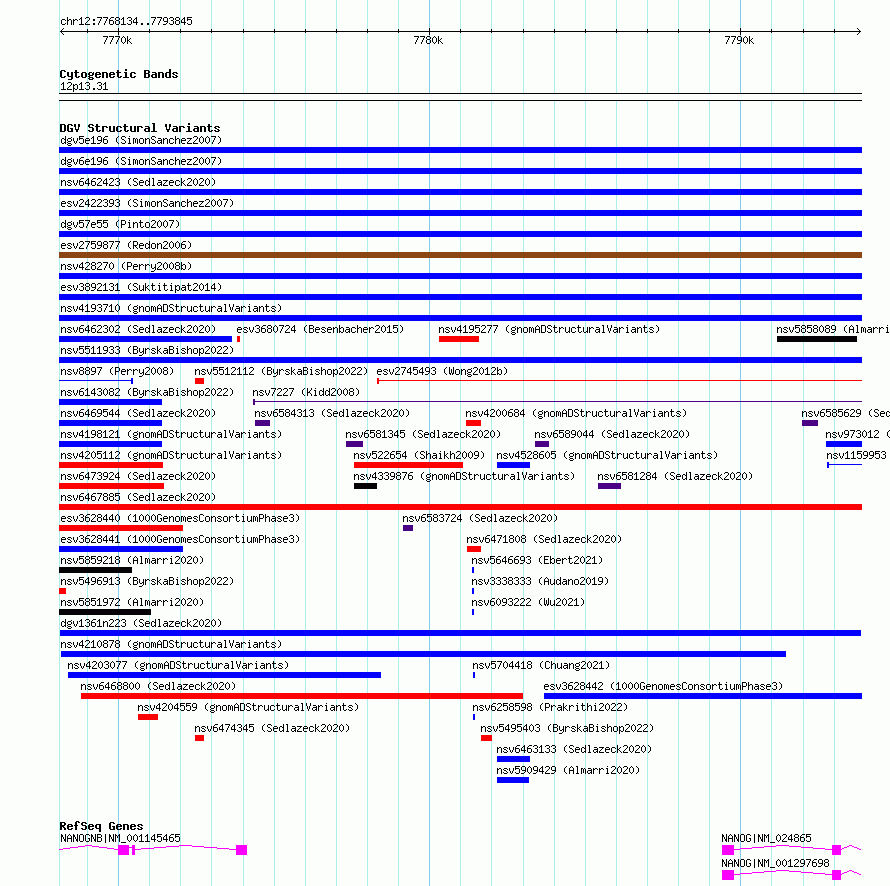Viewport: 890px width, 886px height.
Task: Select nsv428270 (Perry2008b) label
Action: pyautogui.click(x=126, y=266)
